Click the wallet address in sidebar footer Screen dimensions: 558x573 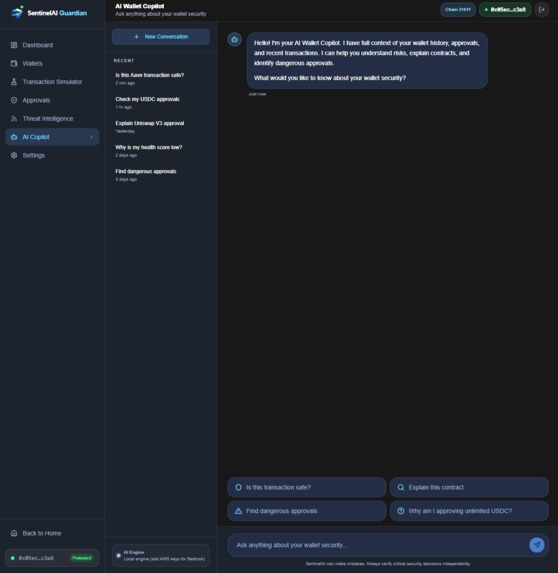(36, 558)
